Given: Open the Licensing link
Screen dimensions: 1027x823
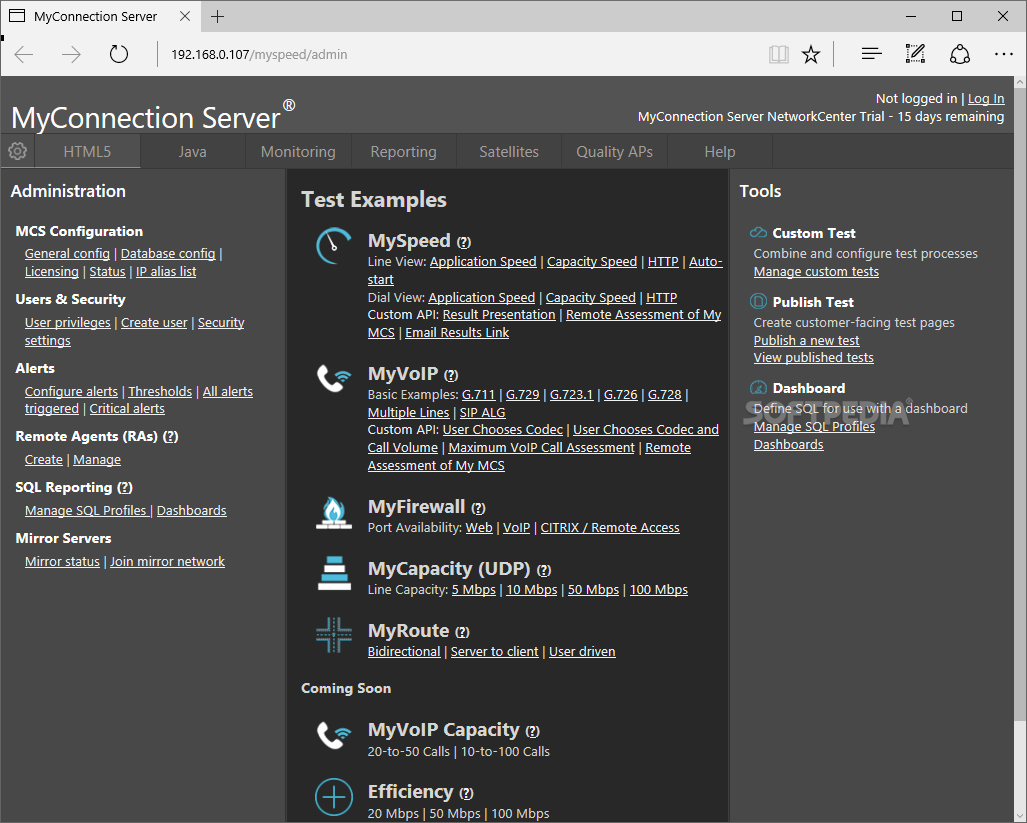Looking at the screenshot, I should click(x=52, y=271).
